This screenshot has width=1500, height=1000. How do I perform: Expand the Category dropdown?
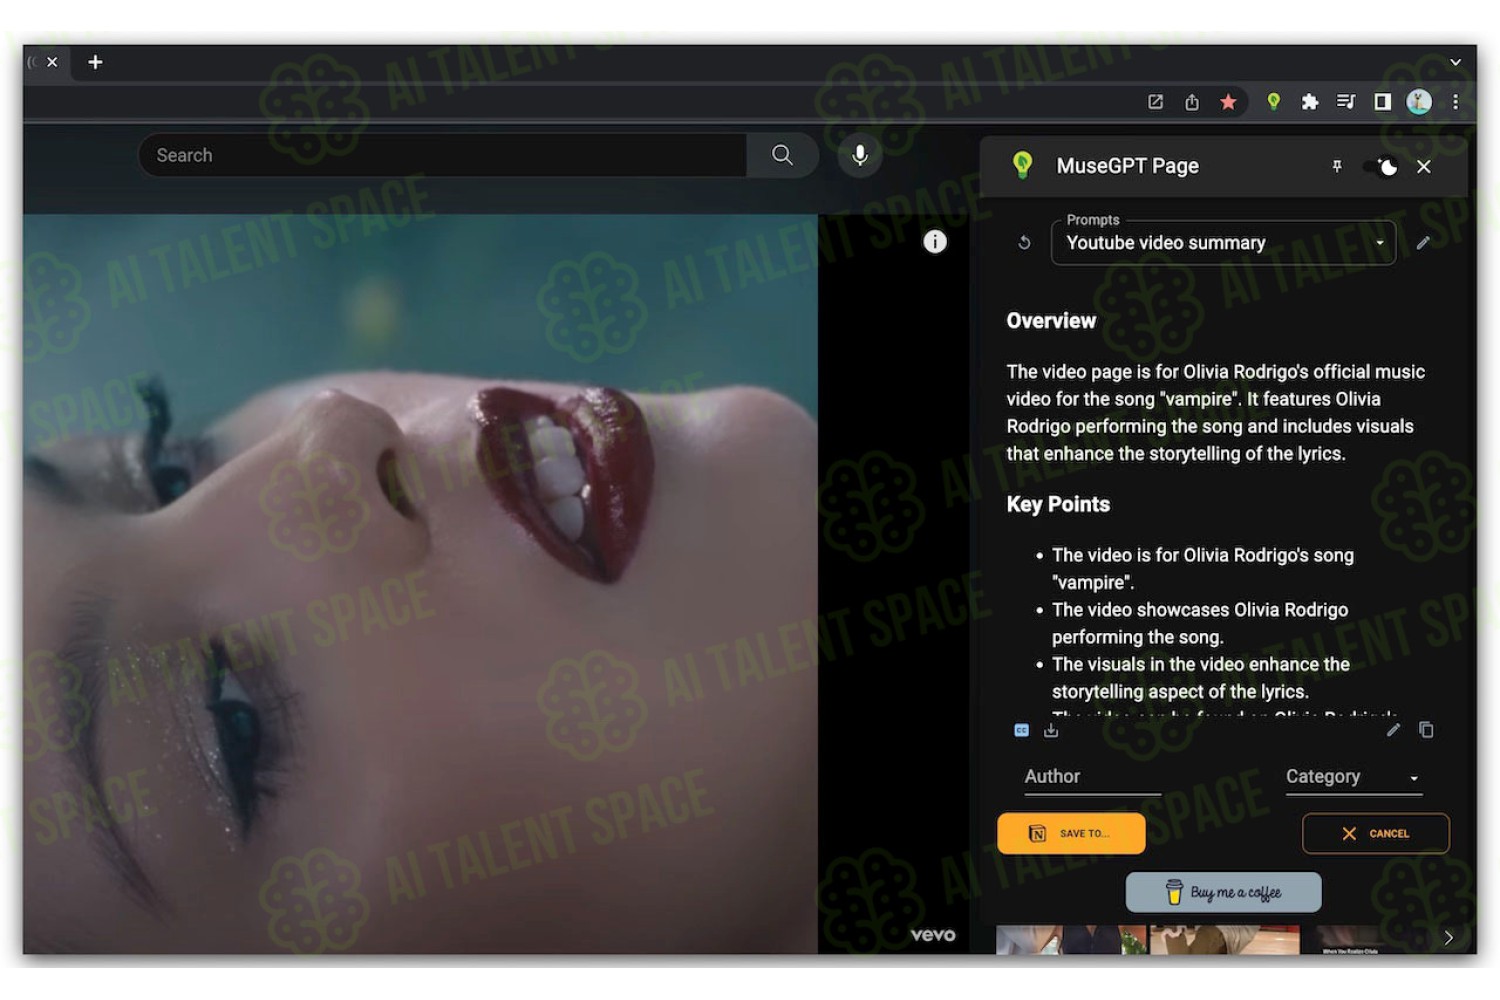pyautogui.click(x=1354, y=777)
